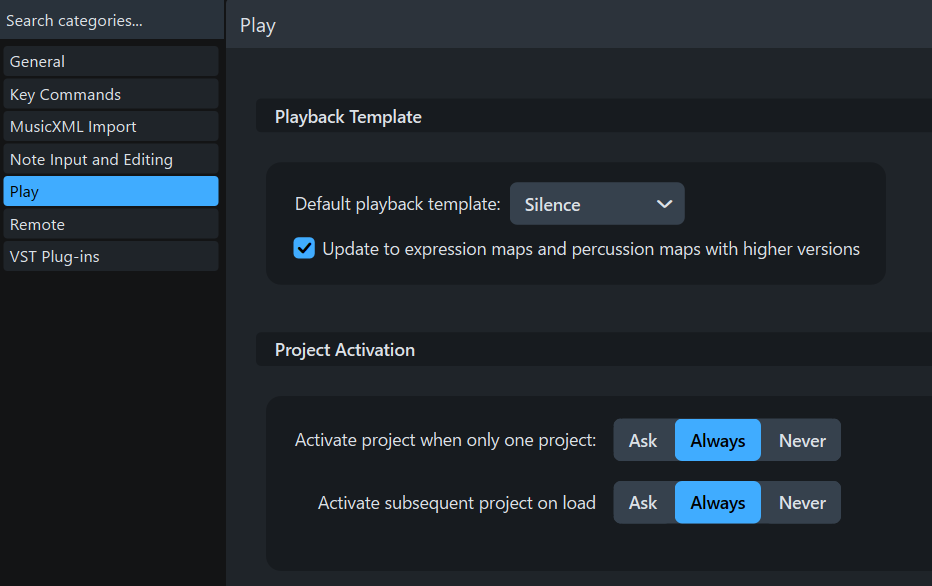Image resolution: width=932 pixels, height=586 pixels.
Task: Open the Remote category
Action: click(x=110, y=224)
